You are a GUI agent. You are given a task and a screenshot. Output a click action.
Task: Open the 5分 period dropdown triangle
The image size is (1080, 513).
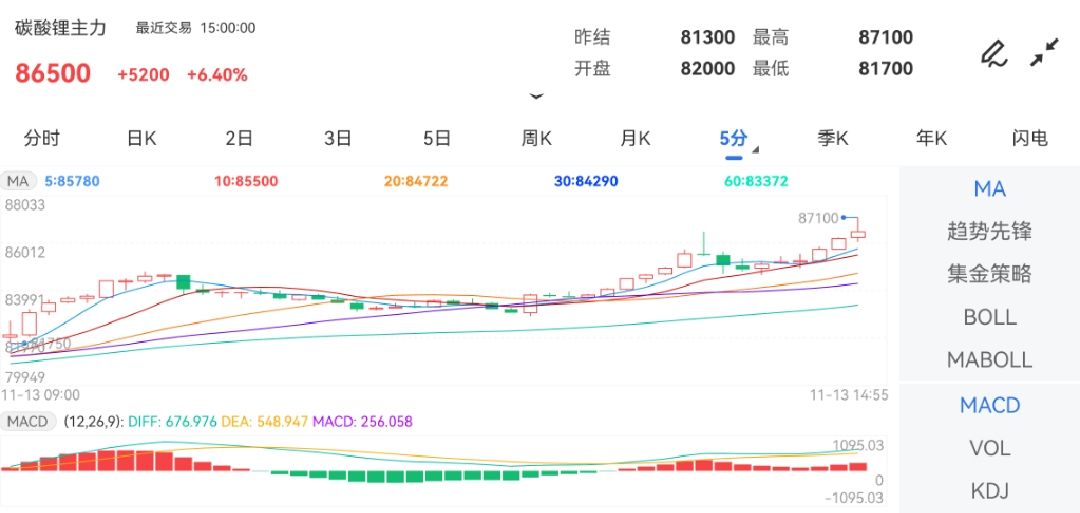click(756, 149)
